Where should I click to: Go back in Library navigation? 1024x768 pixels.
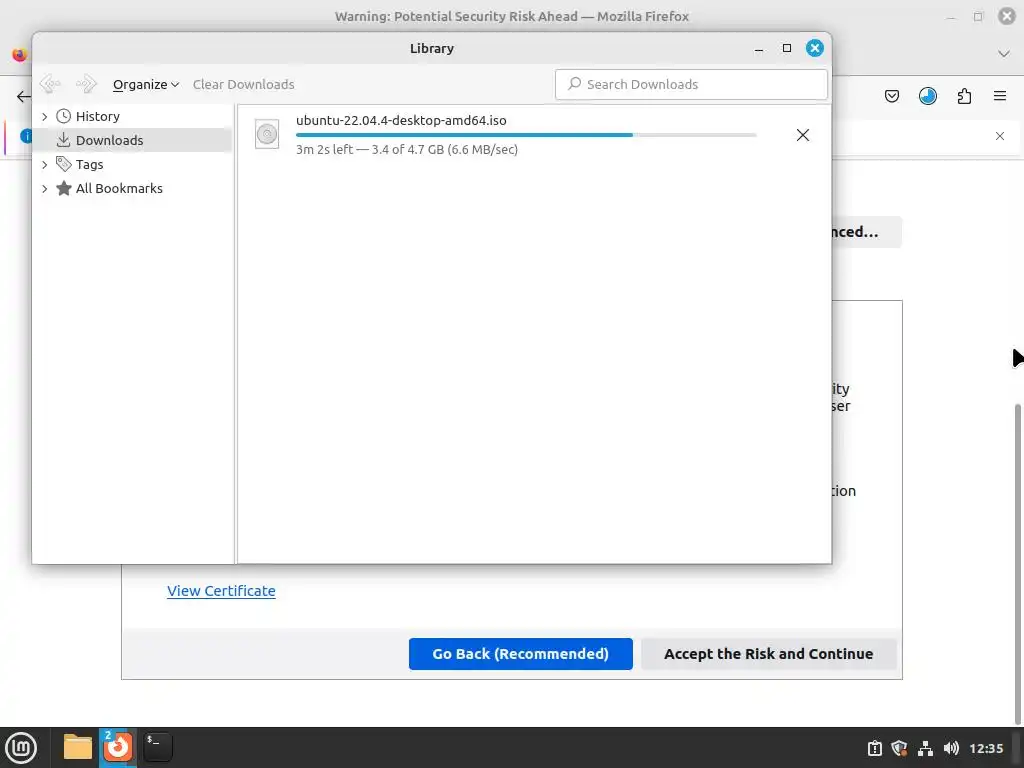coord(50,84)
